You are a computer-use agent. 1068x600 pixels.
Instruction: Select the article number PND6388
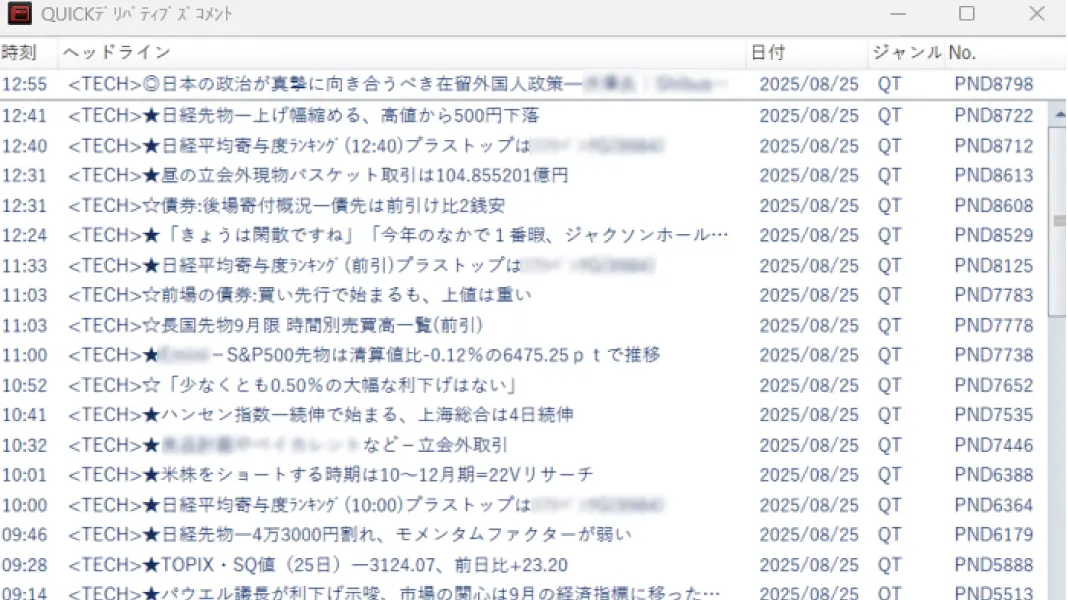pos(994,475)
